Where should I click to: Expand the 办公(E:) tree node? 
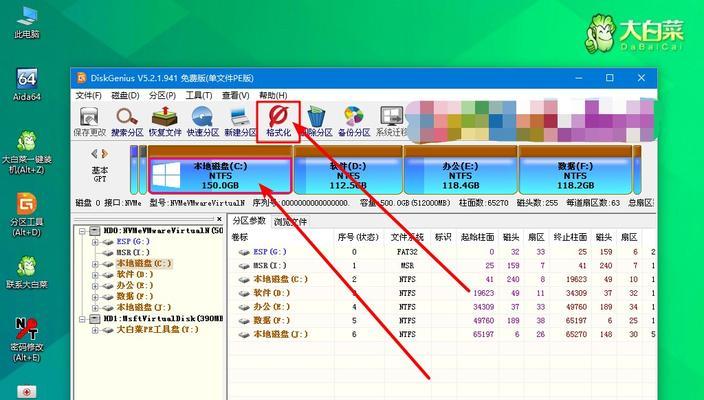[95, 286]
